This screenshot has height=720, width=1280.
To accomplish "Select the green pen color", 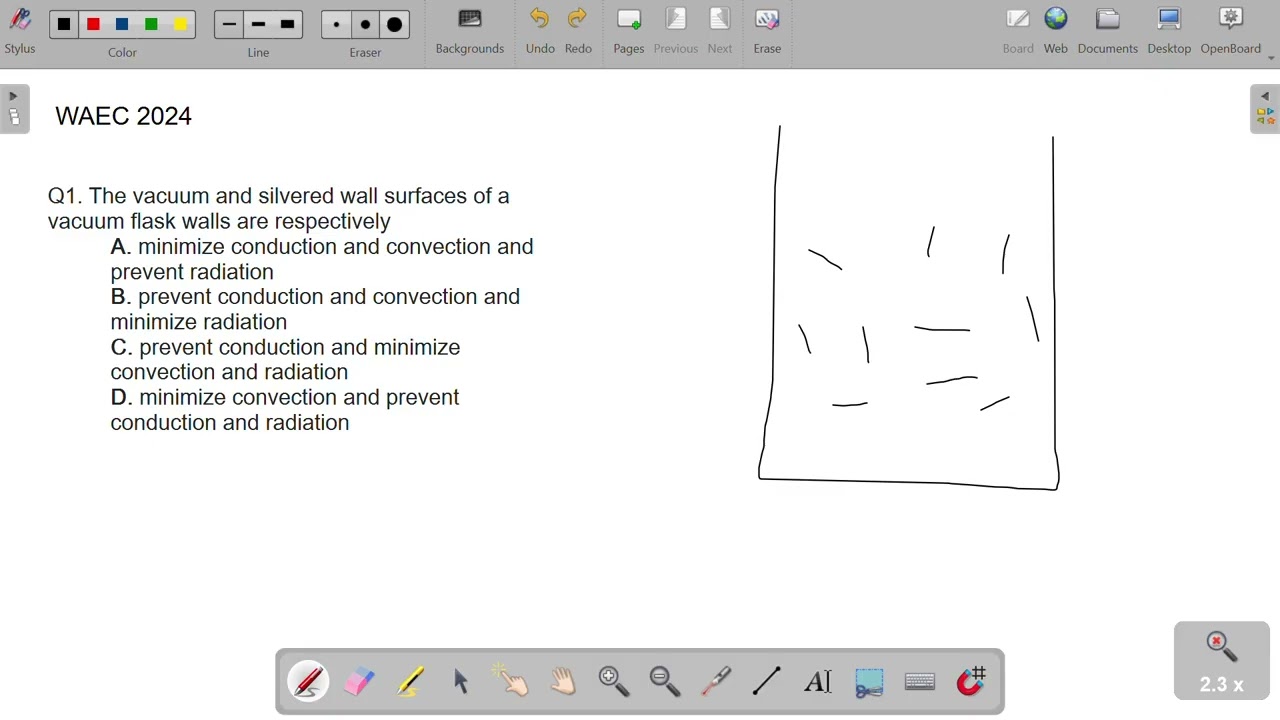I will (x=151, y=24).
